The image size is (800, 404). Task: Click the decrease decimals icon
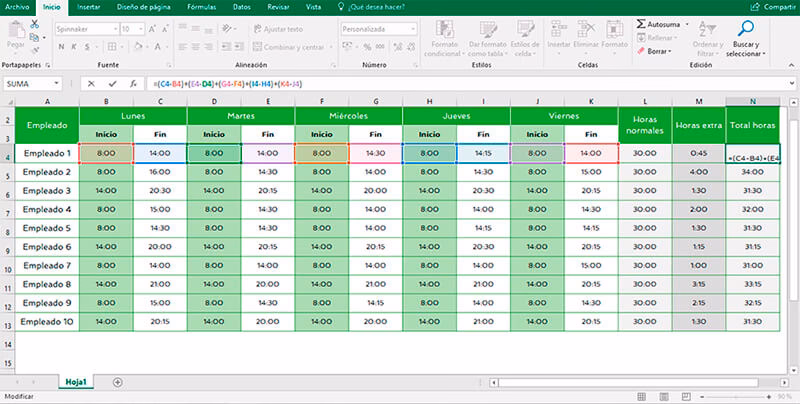coord(411,47)
